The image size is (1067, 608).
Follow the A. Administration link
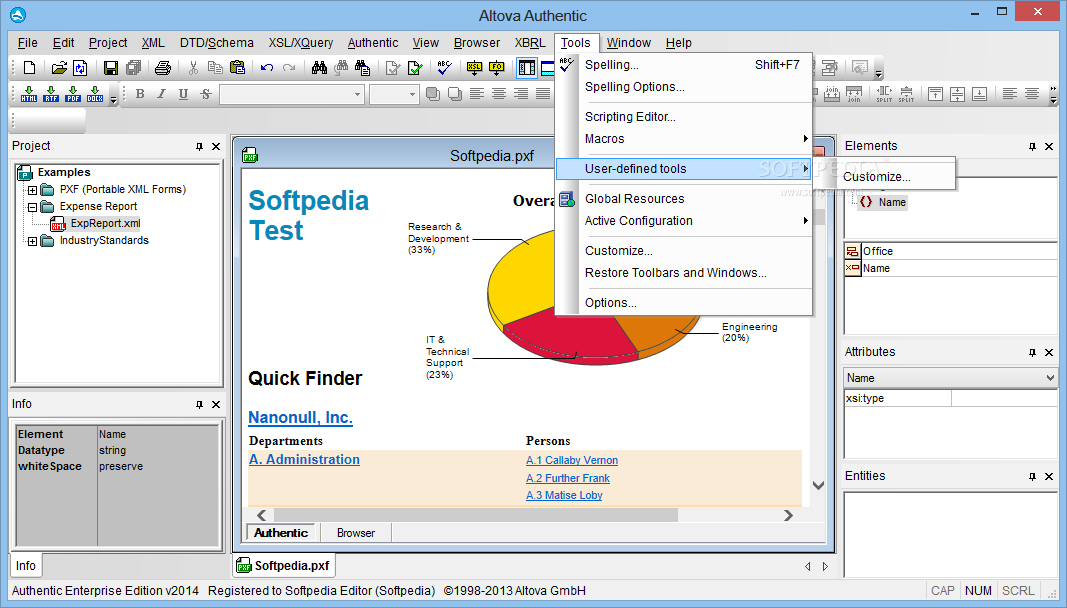tap(304, 460)
